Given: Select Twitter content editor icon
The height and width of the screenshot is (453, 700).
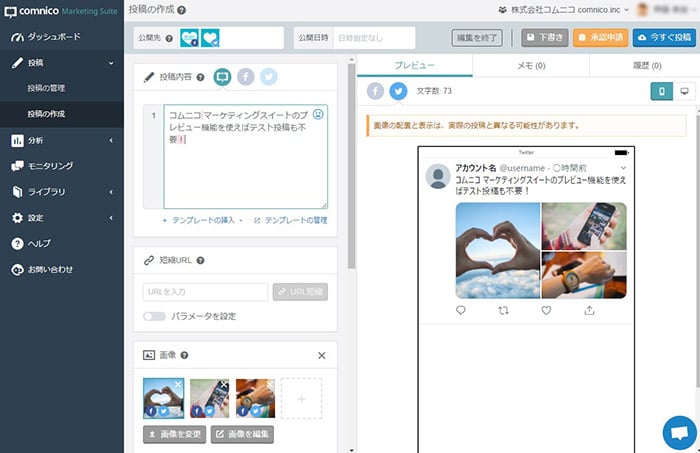Looking at the screenshot, I should 269,77.
